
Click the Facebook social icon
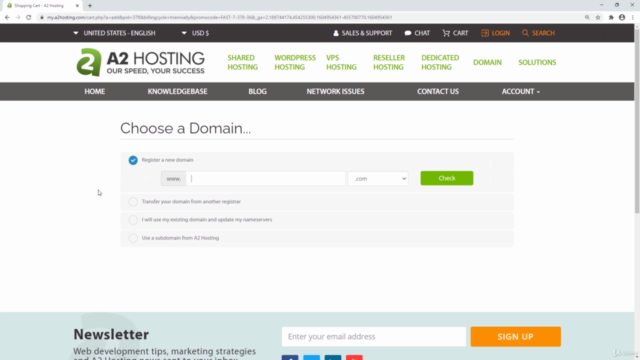[x=290, y=358]
